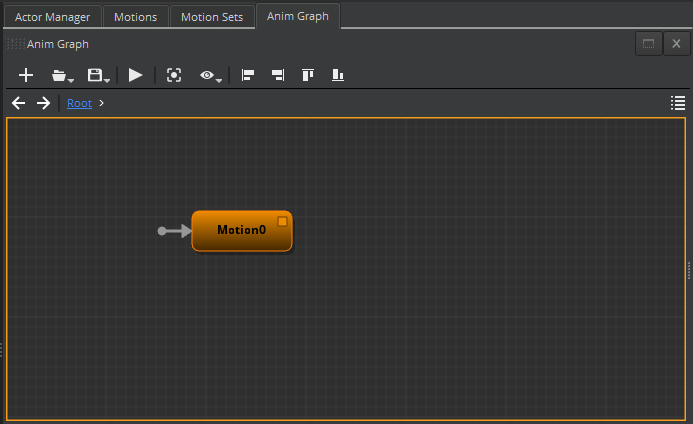The image size is (693, 424).
Task: Switch to the Motion Sets tab
Action: pos(211,17)
